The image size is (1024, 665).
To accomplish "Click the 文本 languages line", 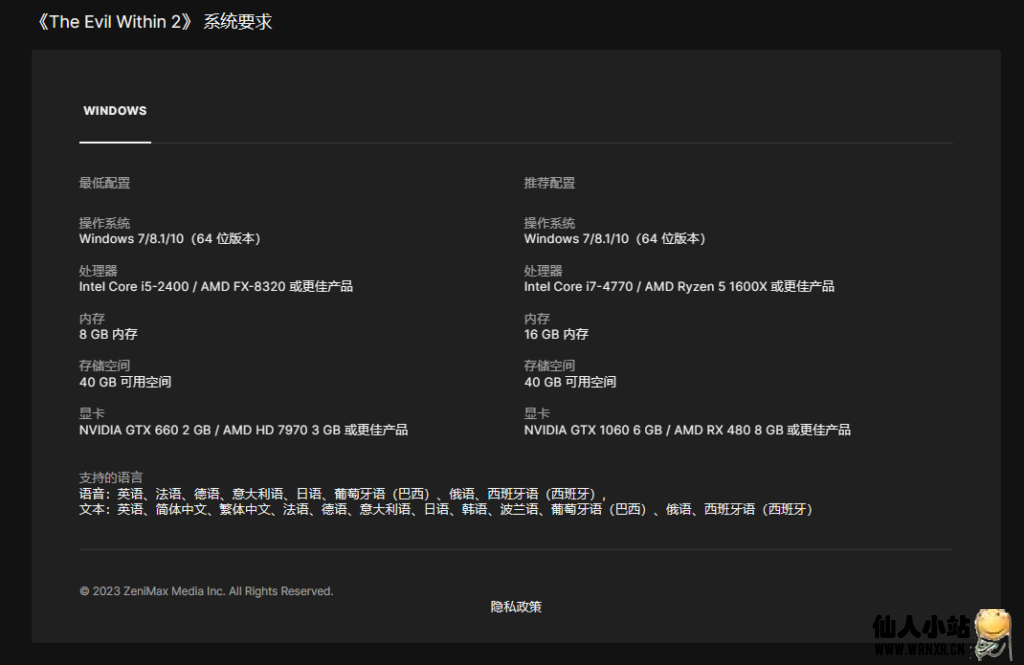I will [445, 509].
